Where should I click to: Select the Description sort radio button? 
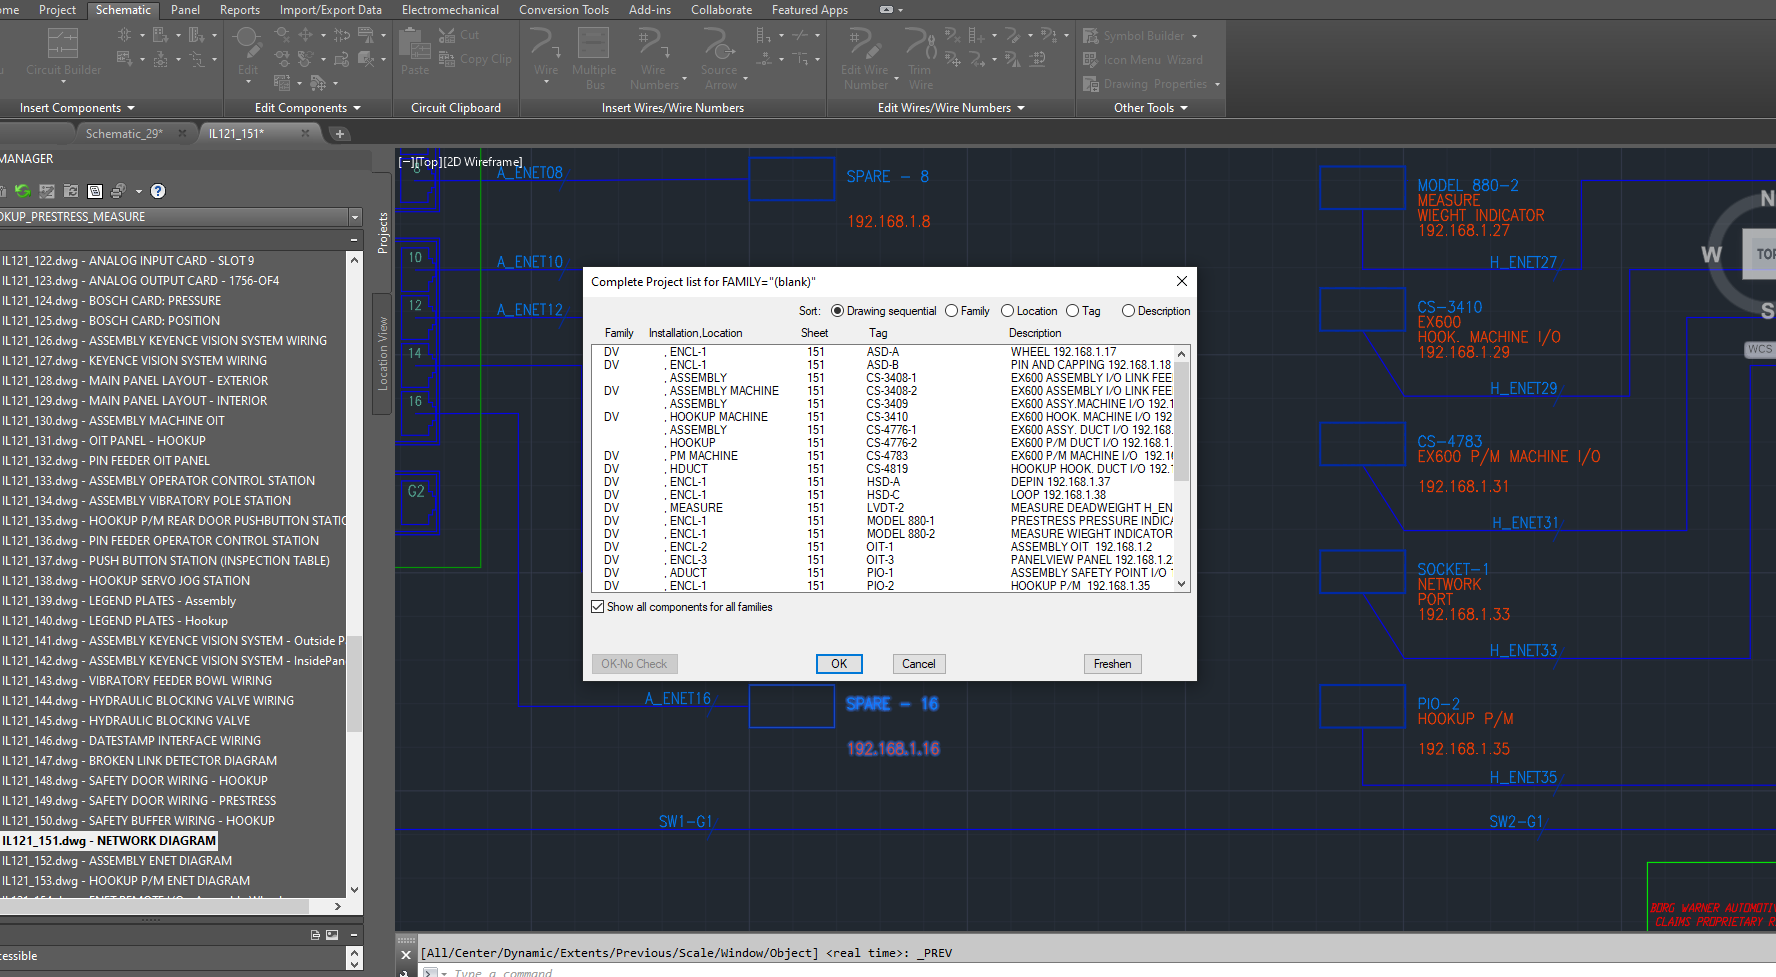[1128, 311]
